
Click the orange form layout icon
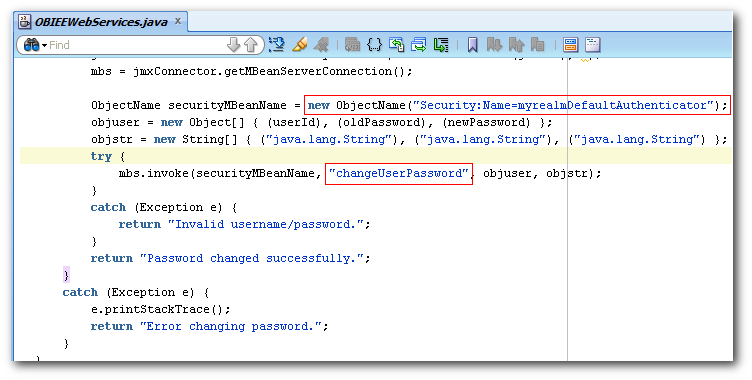(570, 45)
